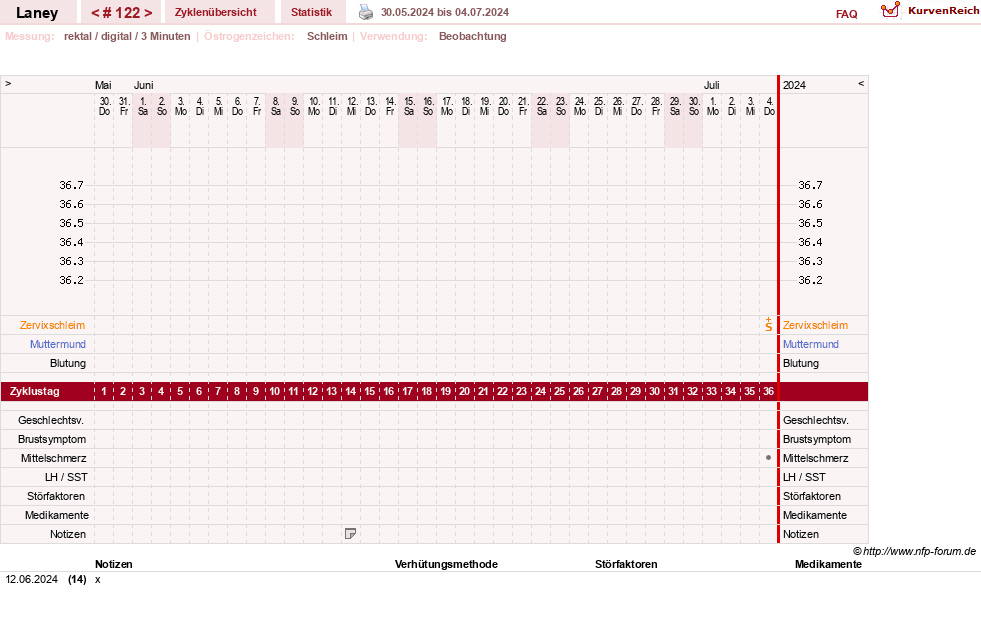Click the 4. Do date in Juli
Viewport: 981px width, 623px height.
[769, 106]
